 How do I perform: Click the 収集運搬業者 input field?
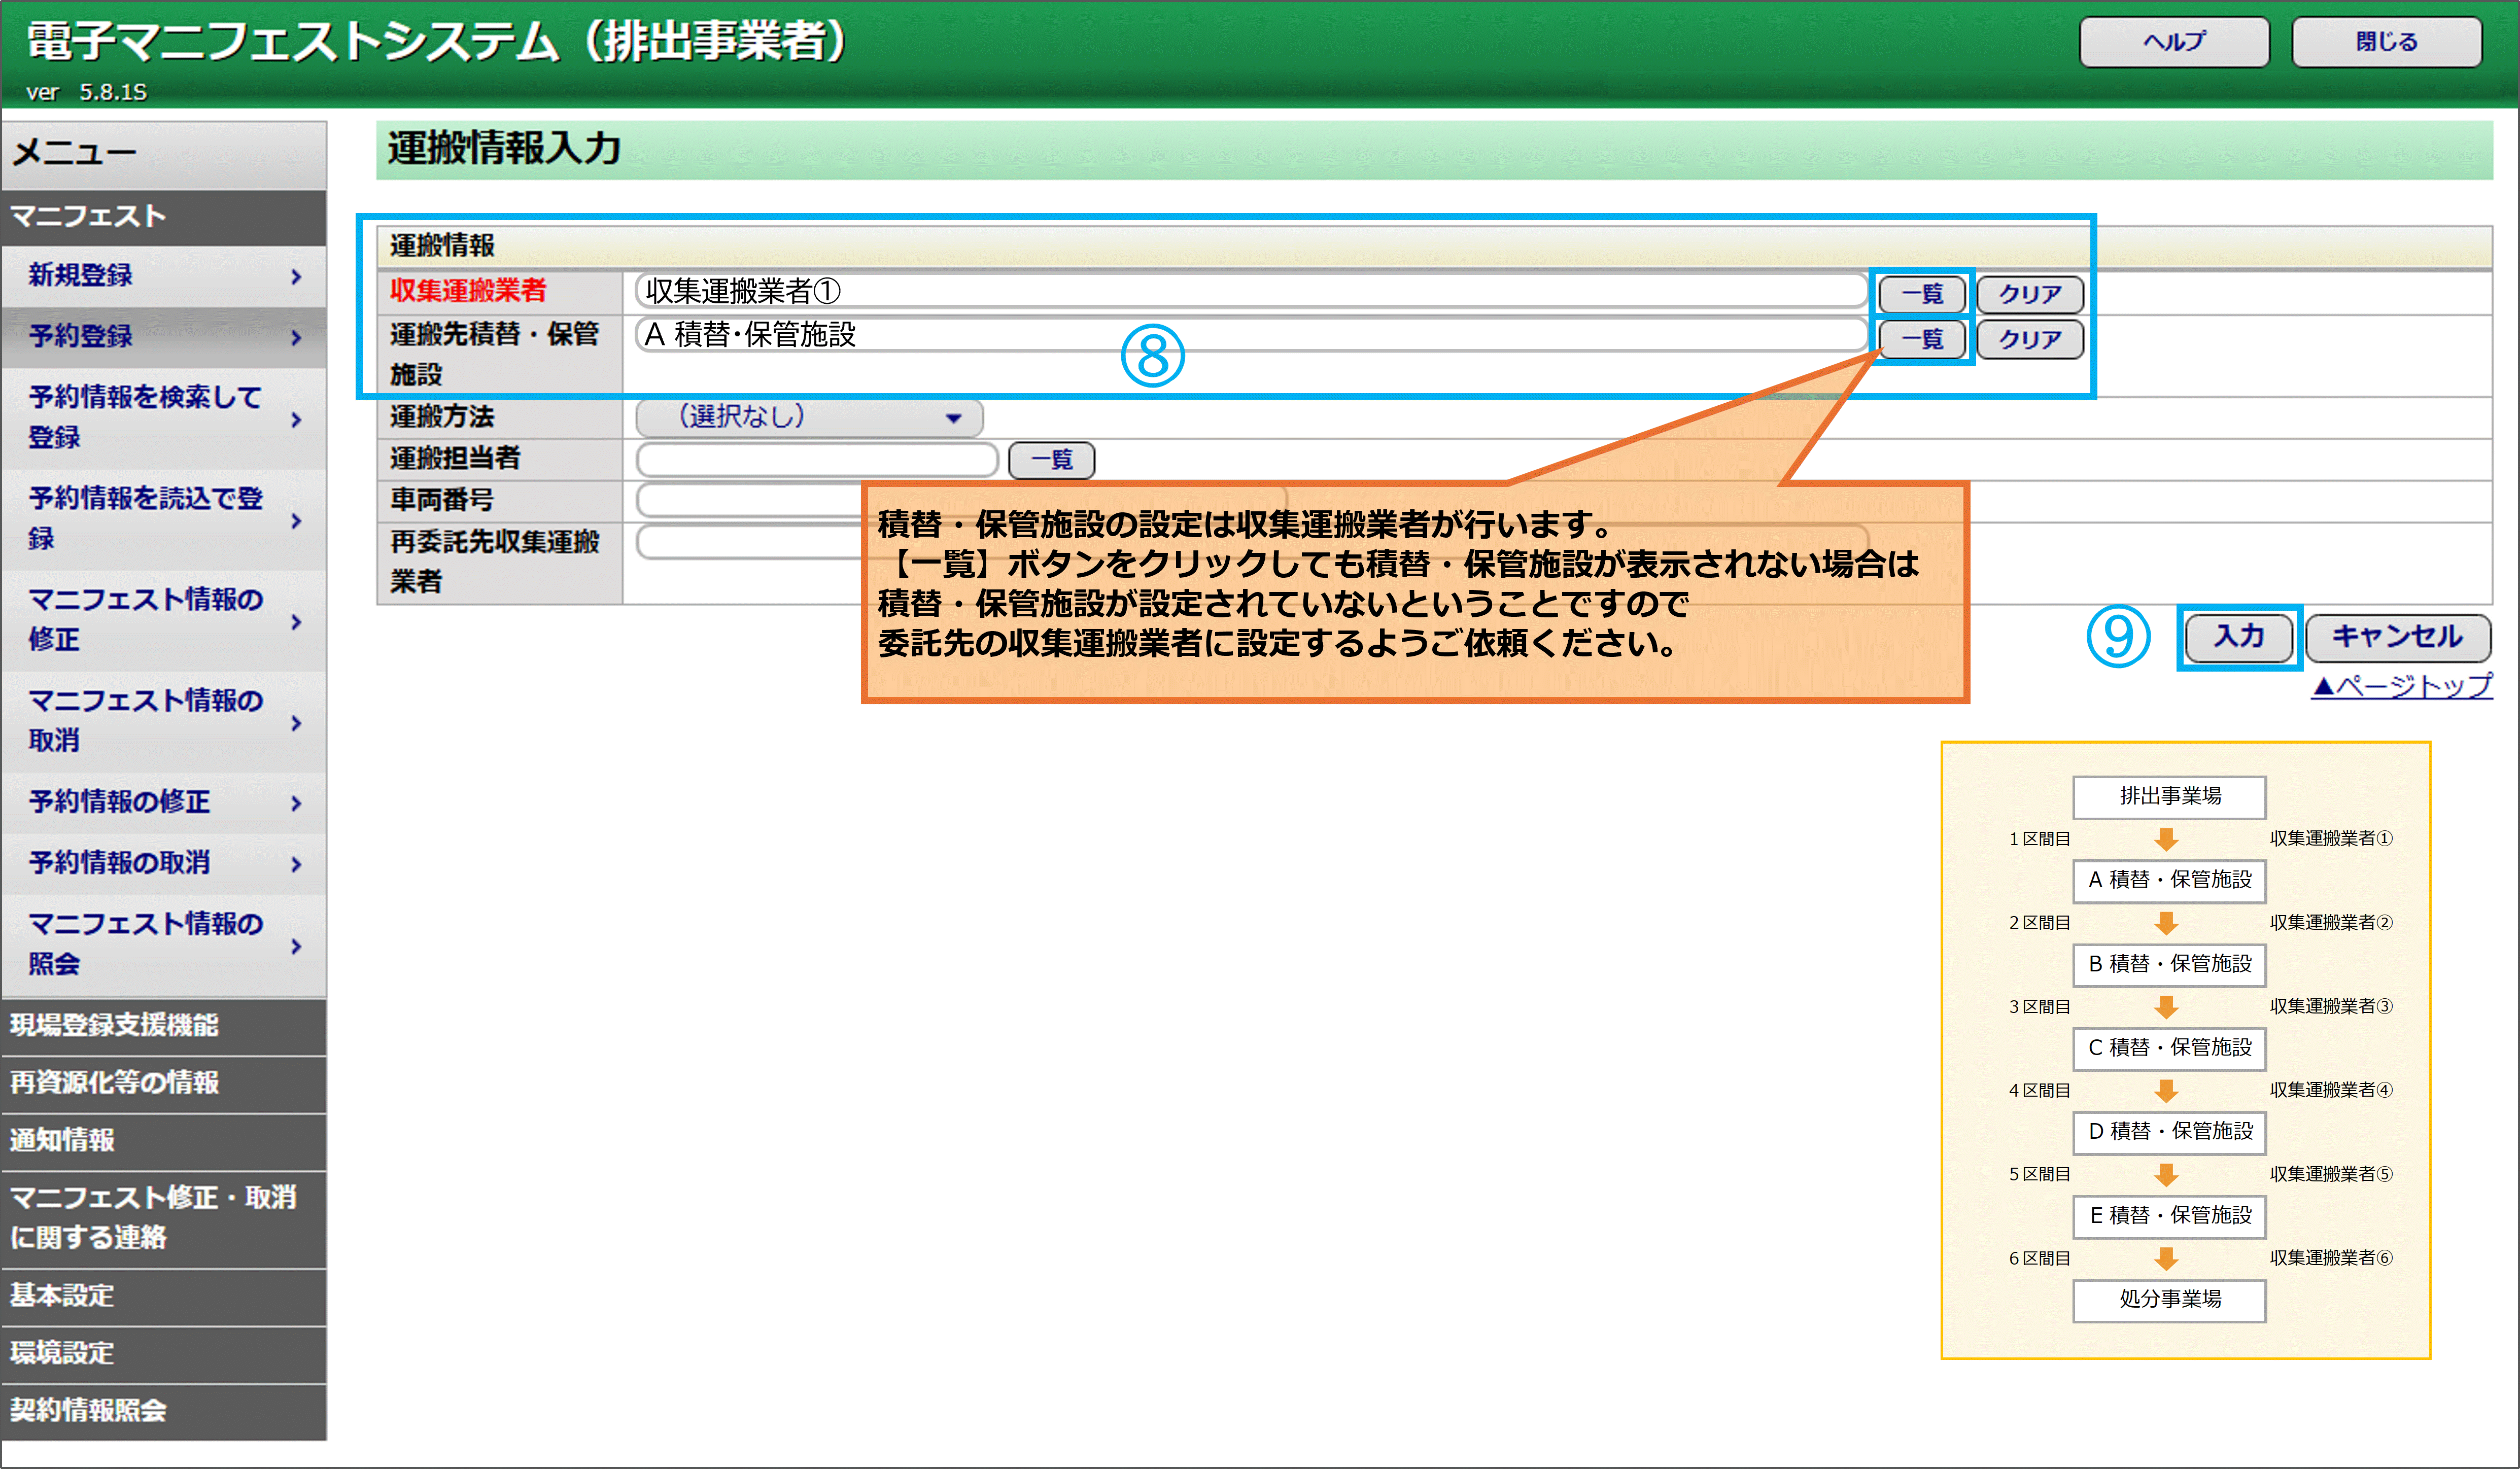[1250, 291]
